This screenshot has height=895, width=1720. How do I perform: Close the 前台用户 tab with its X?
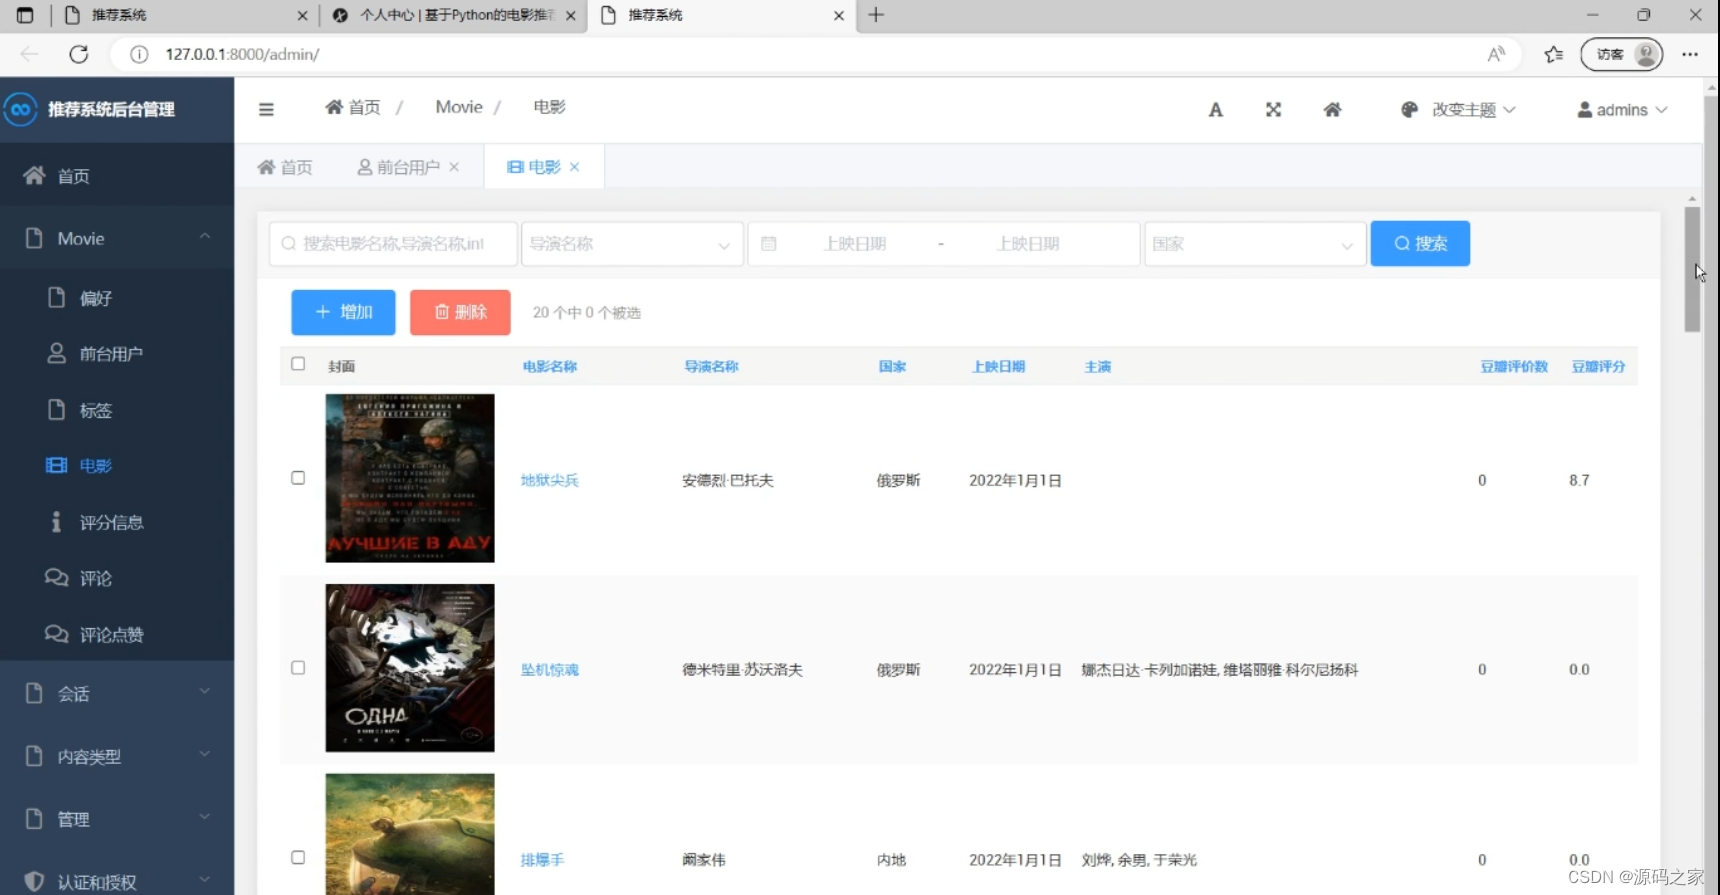click(x=454, y=167)
